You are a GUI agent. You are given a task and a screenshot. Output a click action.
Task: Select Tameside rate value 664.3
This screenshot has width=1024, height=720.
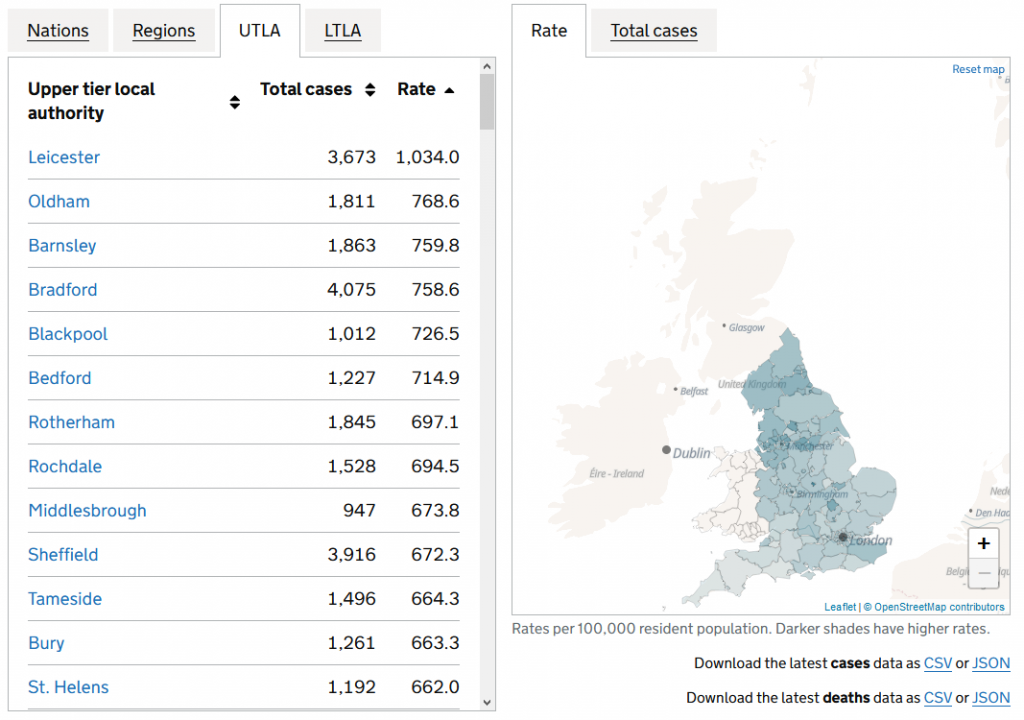(x=435, y=599)
